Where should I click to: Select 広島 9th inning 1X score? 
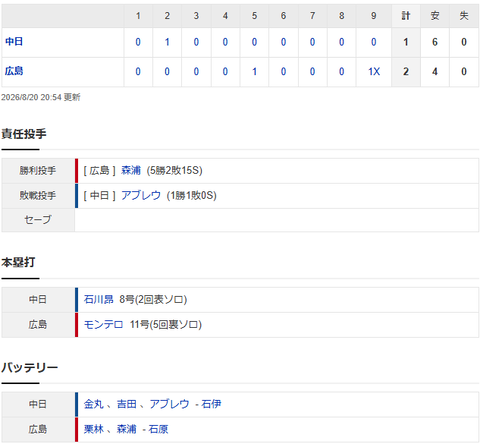tap(374, 71)
